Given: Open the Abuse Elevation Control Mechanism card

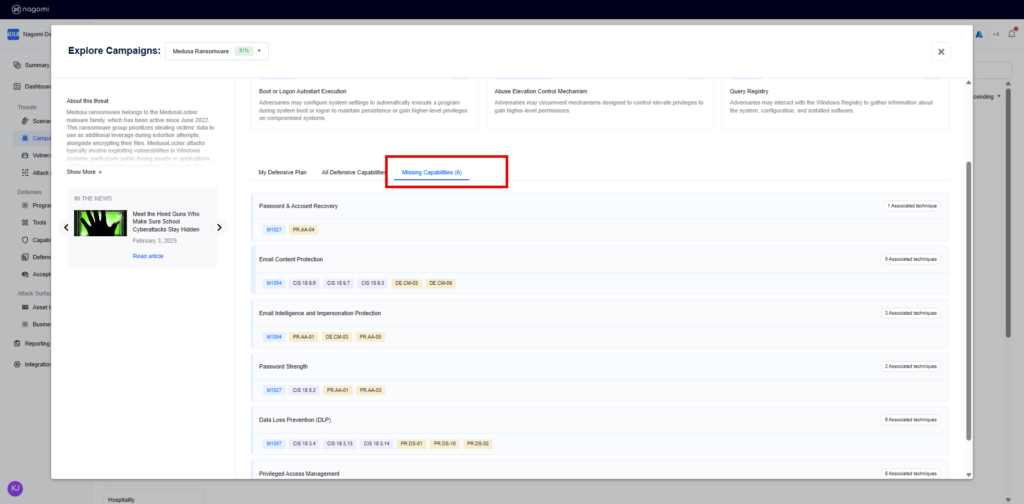Looking at the screenshot, I should [x=600, y=103].
